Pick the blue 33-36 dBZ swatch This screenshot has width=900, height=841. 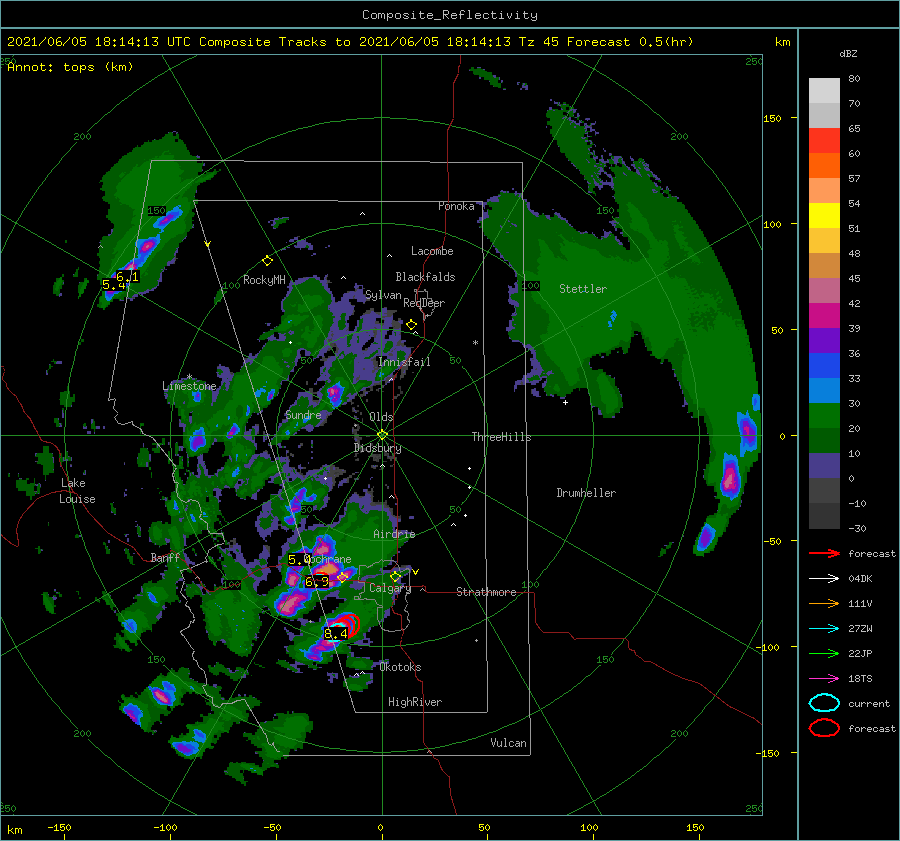tap(824, 366)
